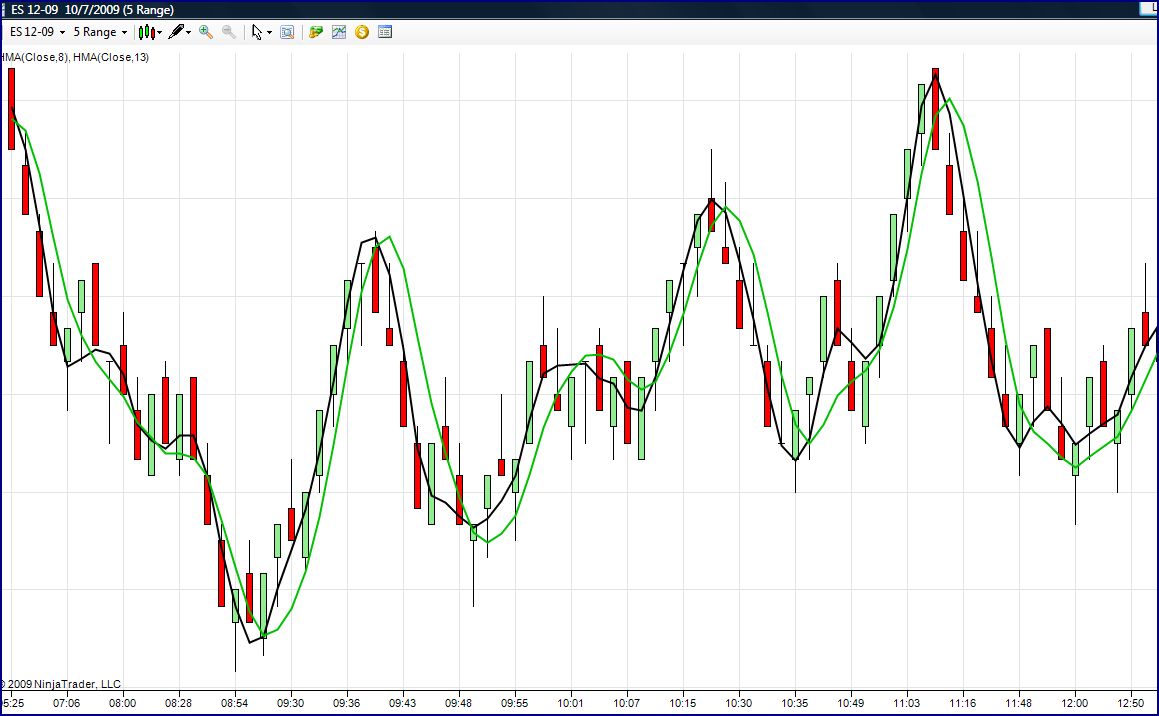1159x716 pixels.
Task: Click the 11:03 time axis label
Action: (x=907, y=703)
